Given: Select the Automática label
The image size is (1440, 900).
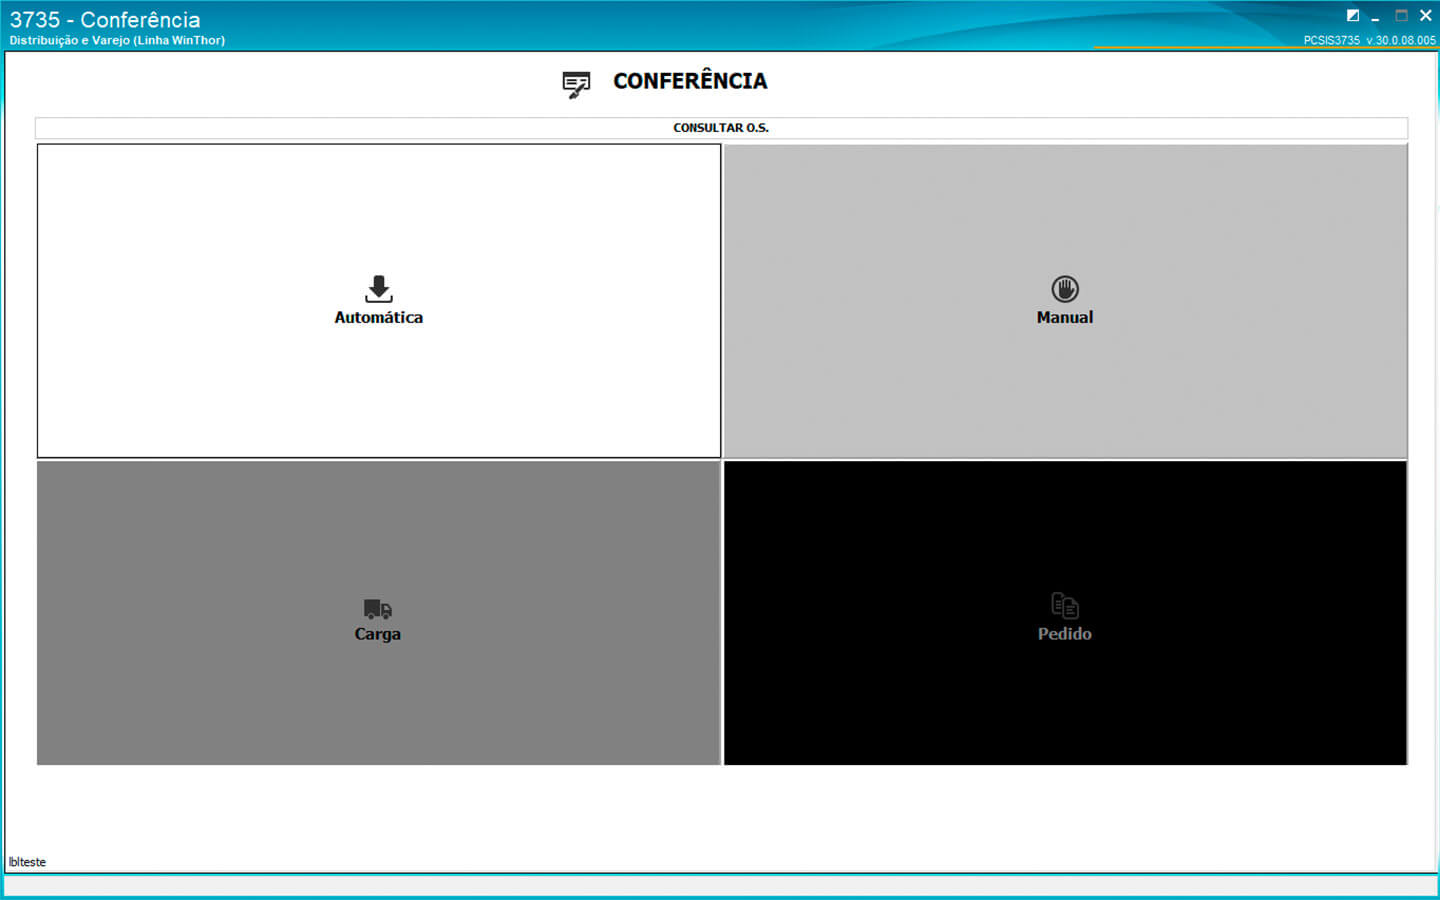Looking at the screenshot, I should pyautogui.click(x=378, y=317).
